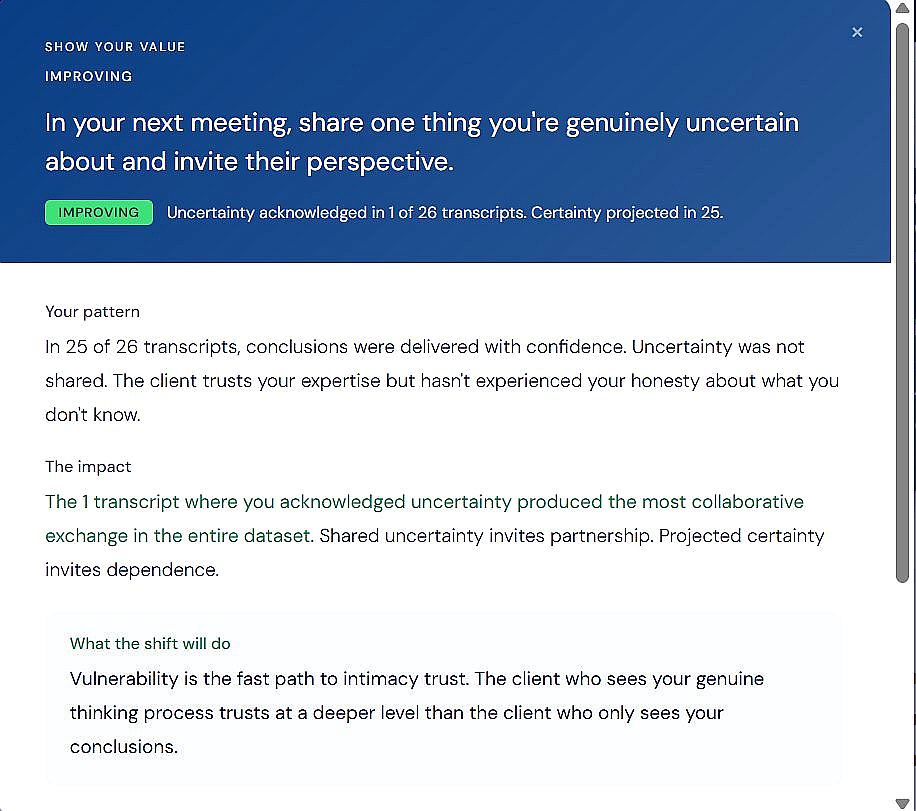Click the transcript statistics line beside the badge
The image size is (916, 811).
click(444, 213)
